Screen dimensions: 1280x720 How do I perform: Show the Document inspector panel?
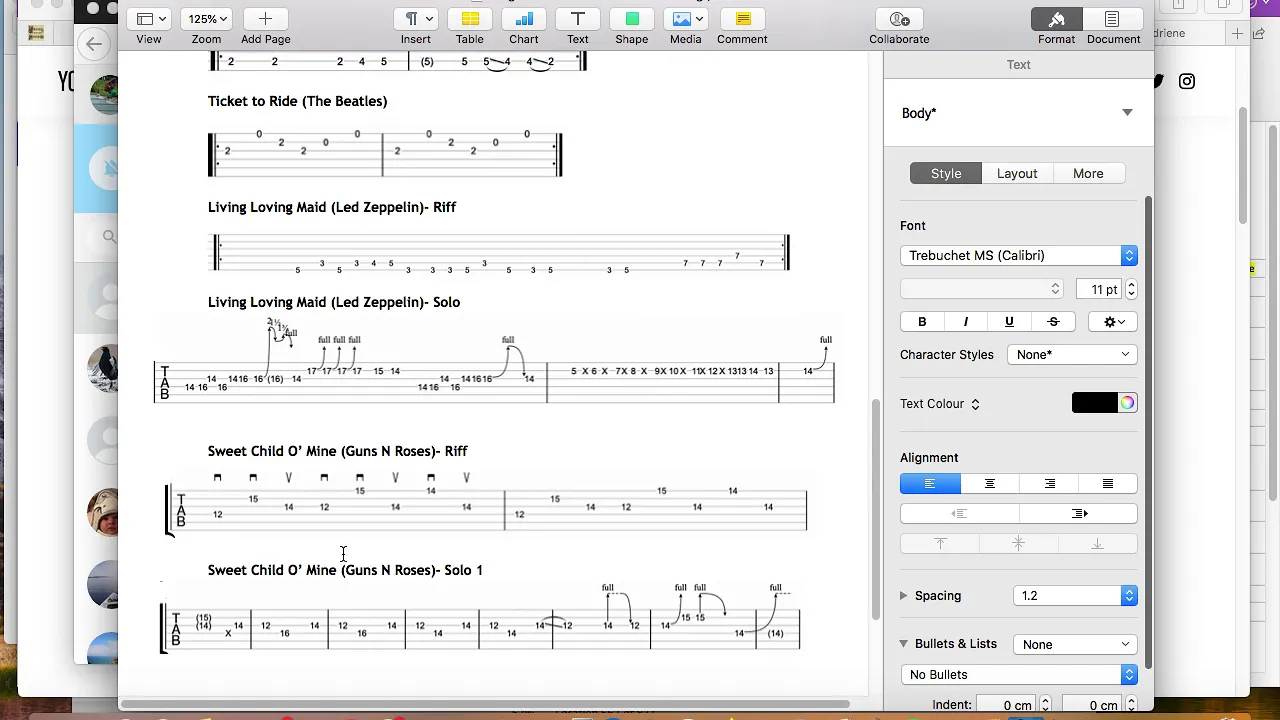click(x=1112, y=19)
